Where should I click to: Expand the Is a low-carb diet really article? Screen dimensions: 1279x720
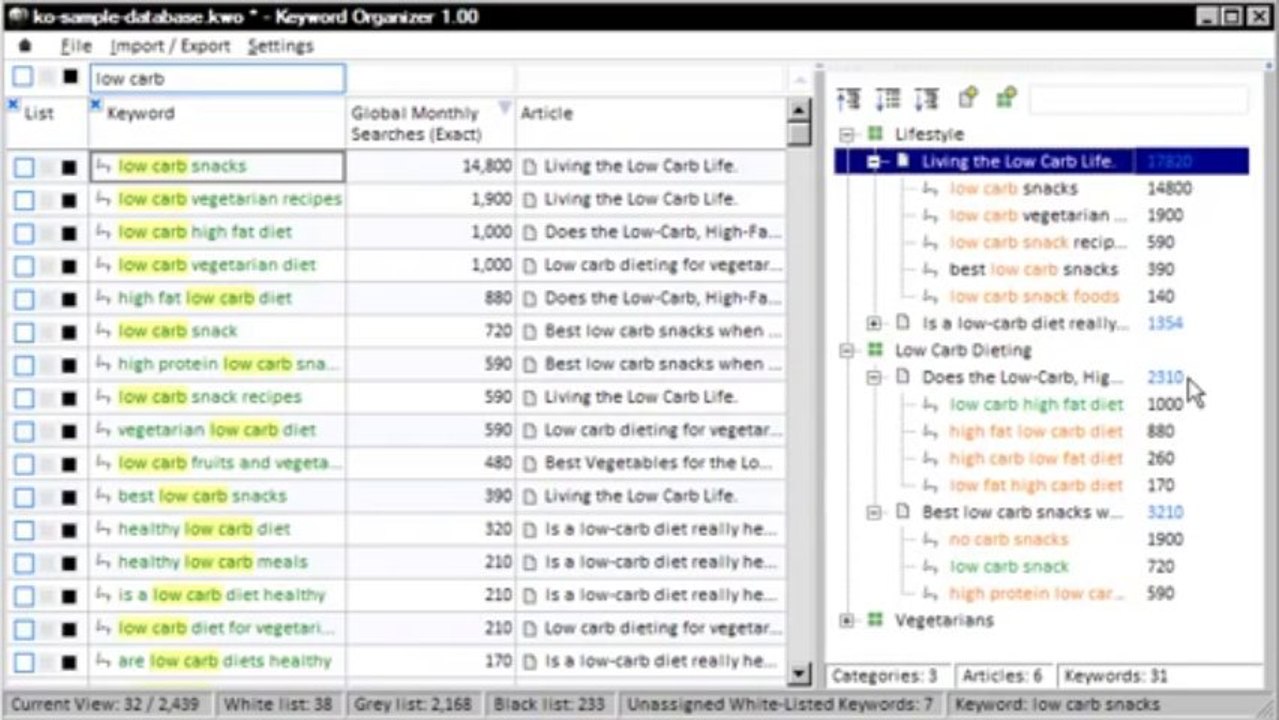coord(874,323)
